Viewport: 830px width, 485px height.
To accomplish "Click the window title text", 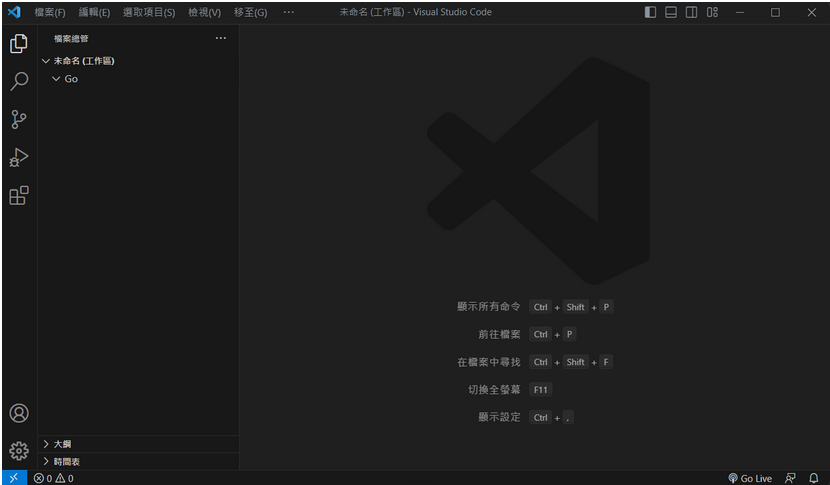I will (x=416, y=12).
